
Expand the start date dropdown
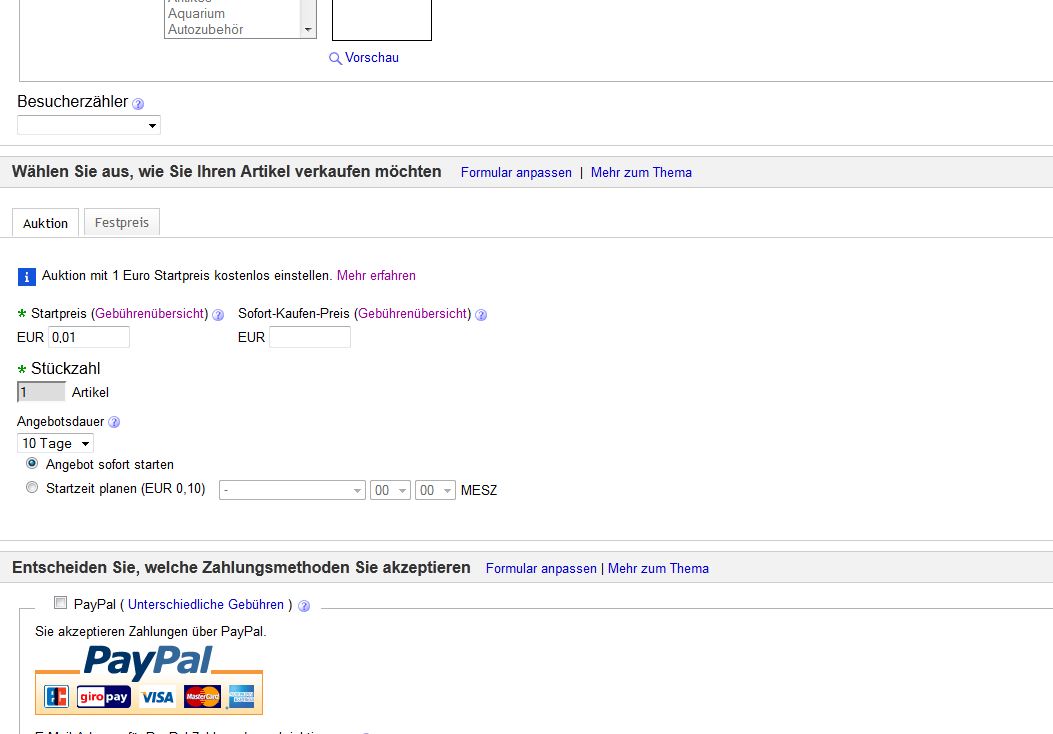click(x=292, y=490)
